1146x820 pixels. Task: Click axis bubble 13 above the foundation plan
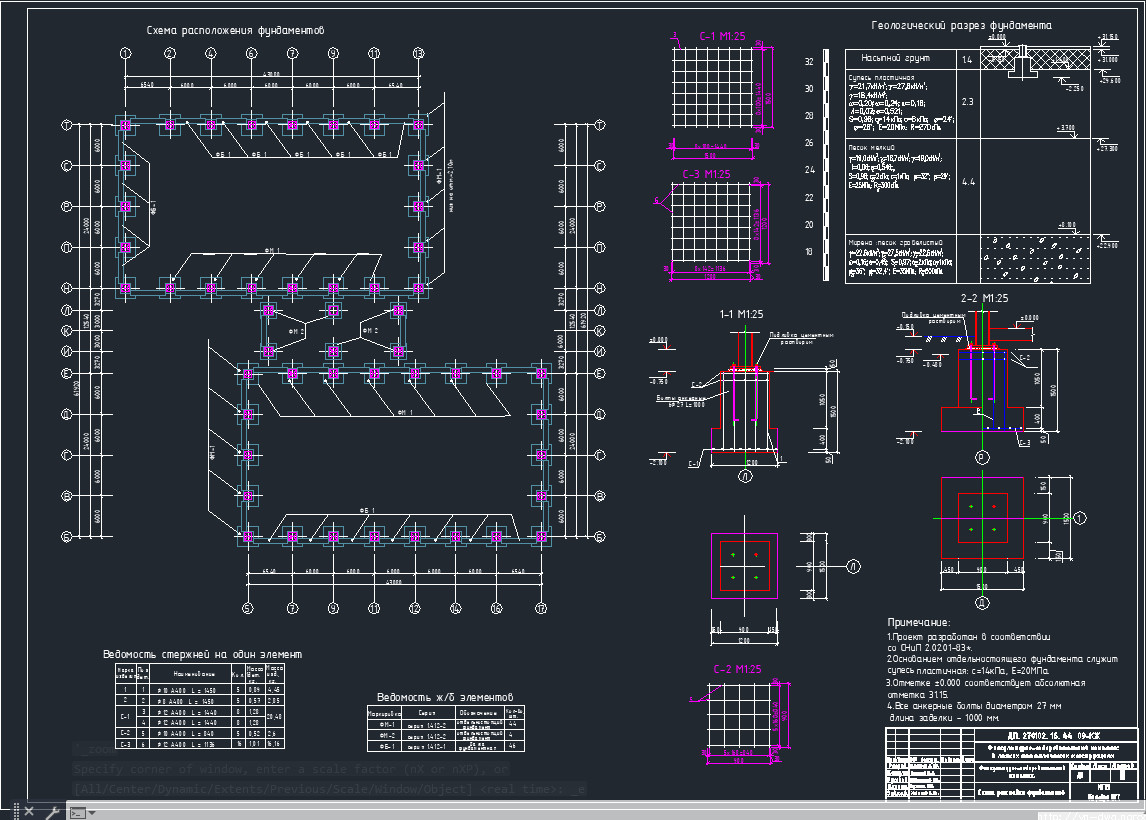point(418,53)
